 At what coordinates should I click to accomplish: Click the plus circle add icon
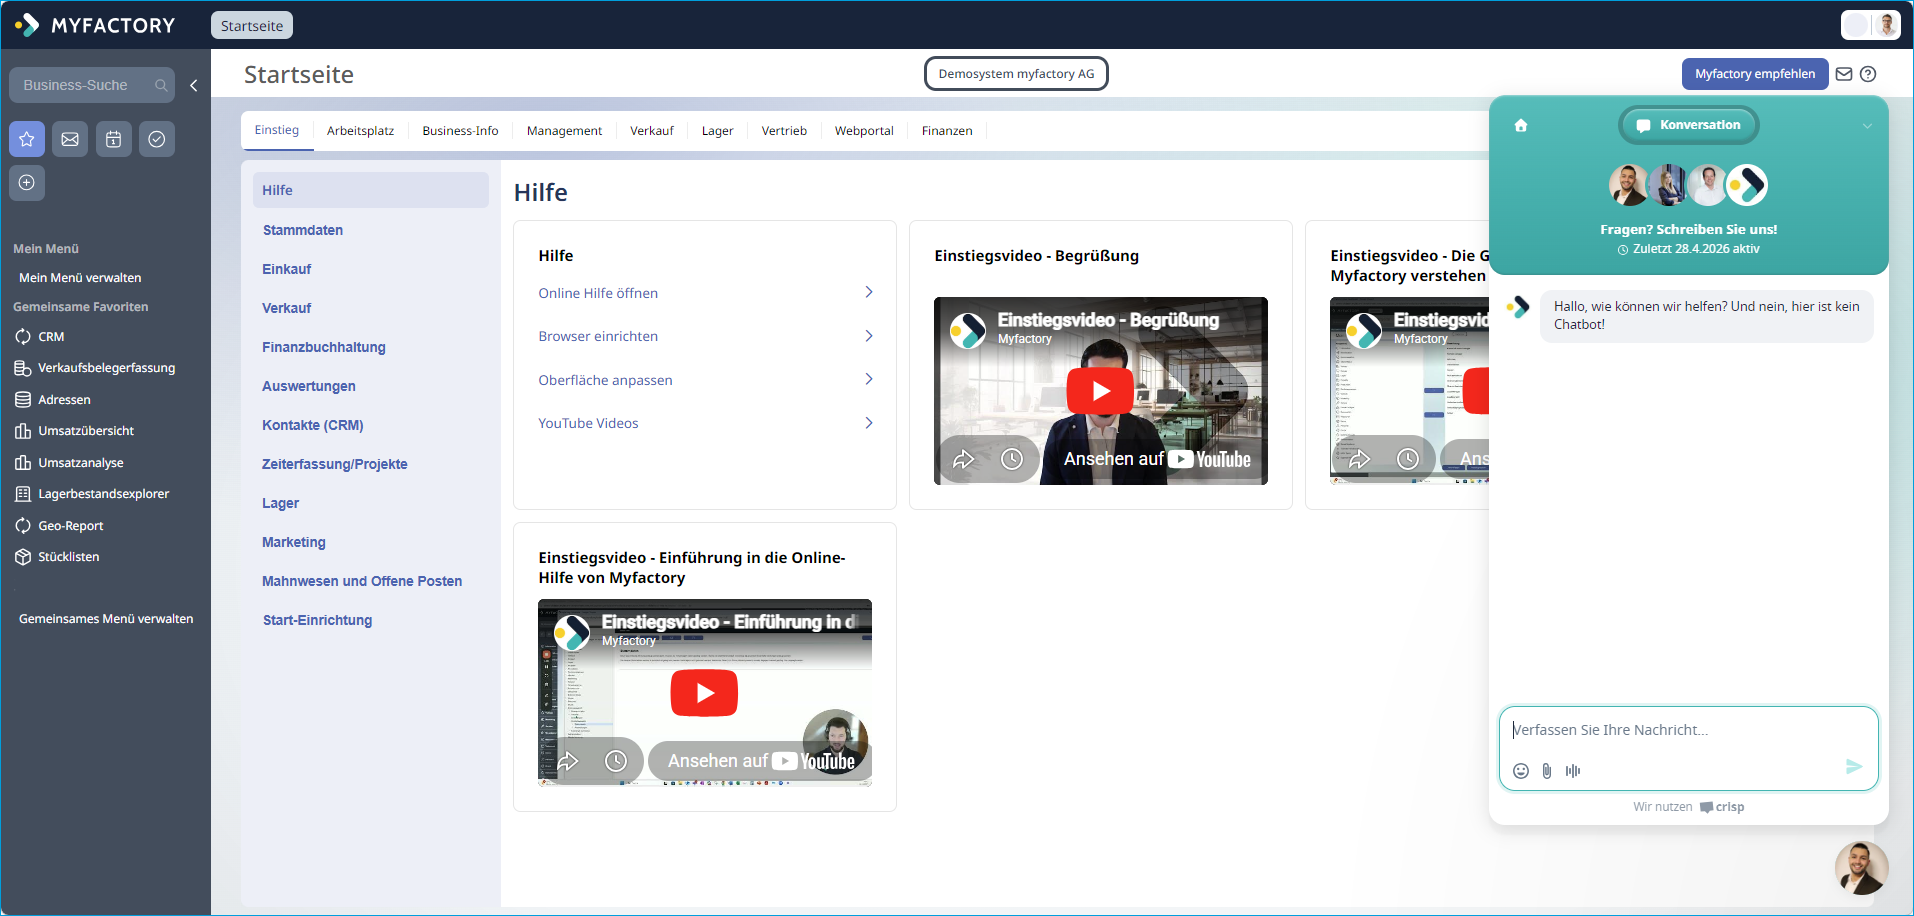pos(27,183)
